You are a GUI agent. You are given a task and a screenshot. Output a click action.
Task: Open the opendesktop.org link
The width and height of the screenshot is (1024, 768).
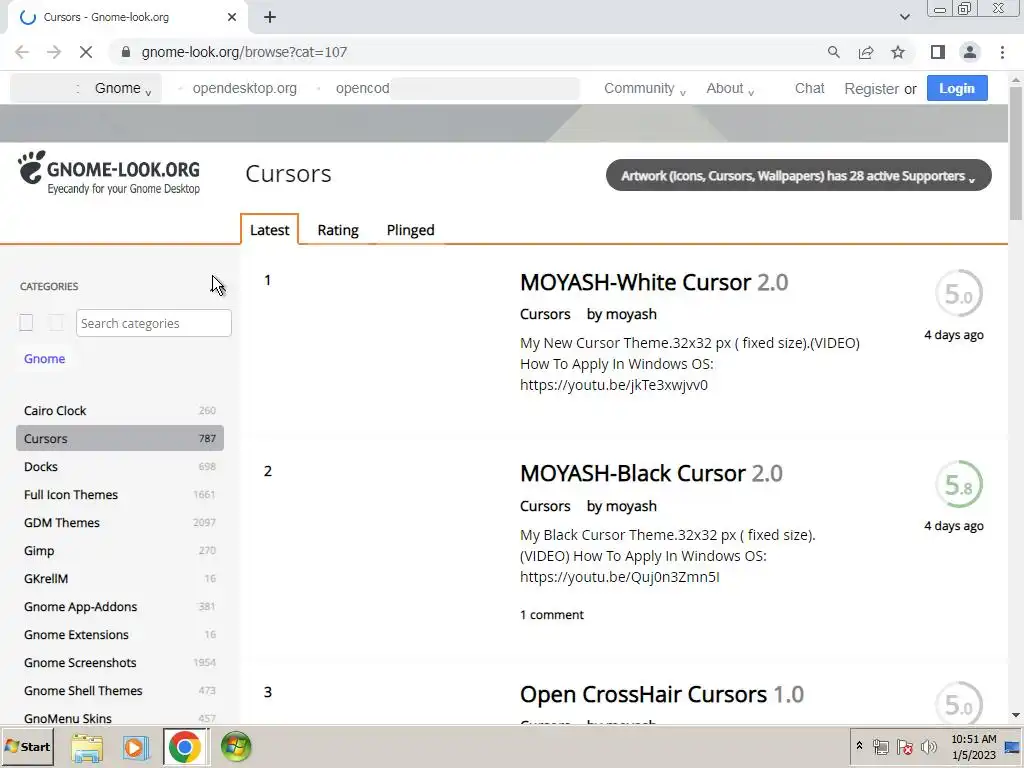click(x=244, y=88)
